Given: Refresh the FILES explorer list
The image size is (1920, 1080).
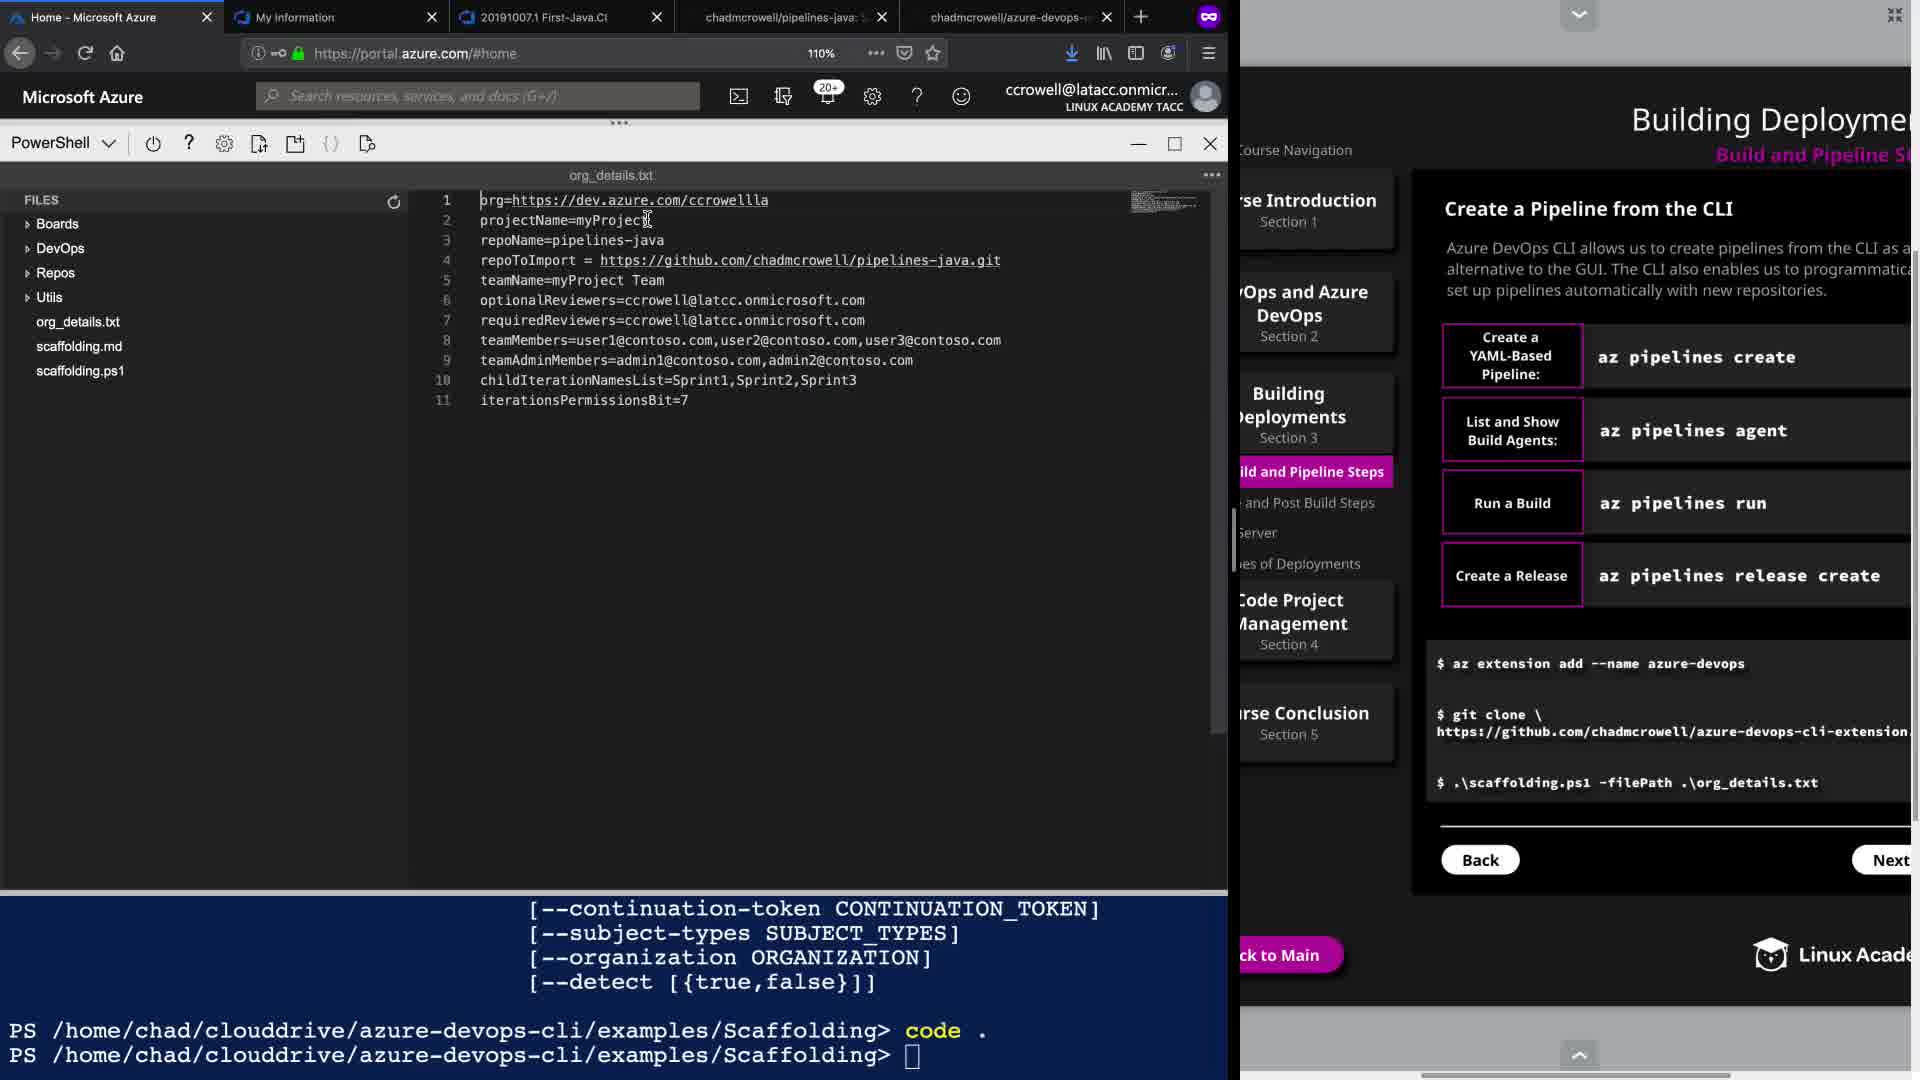Looking at the screenshot, I should coord(394,202).
